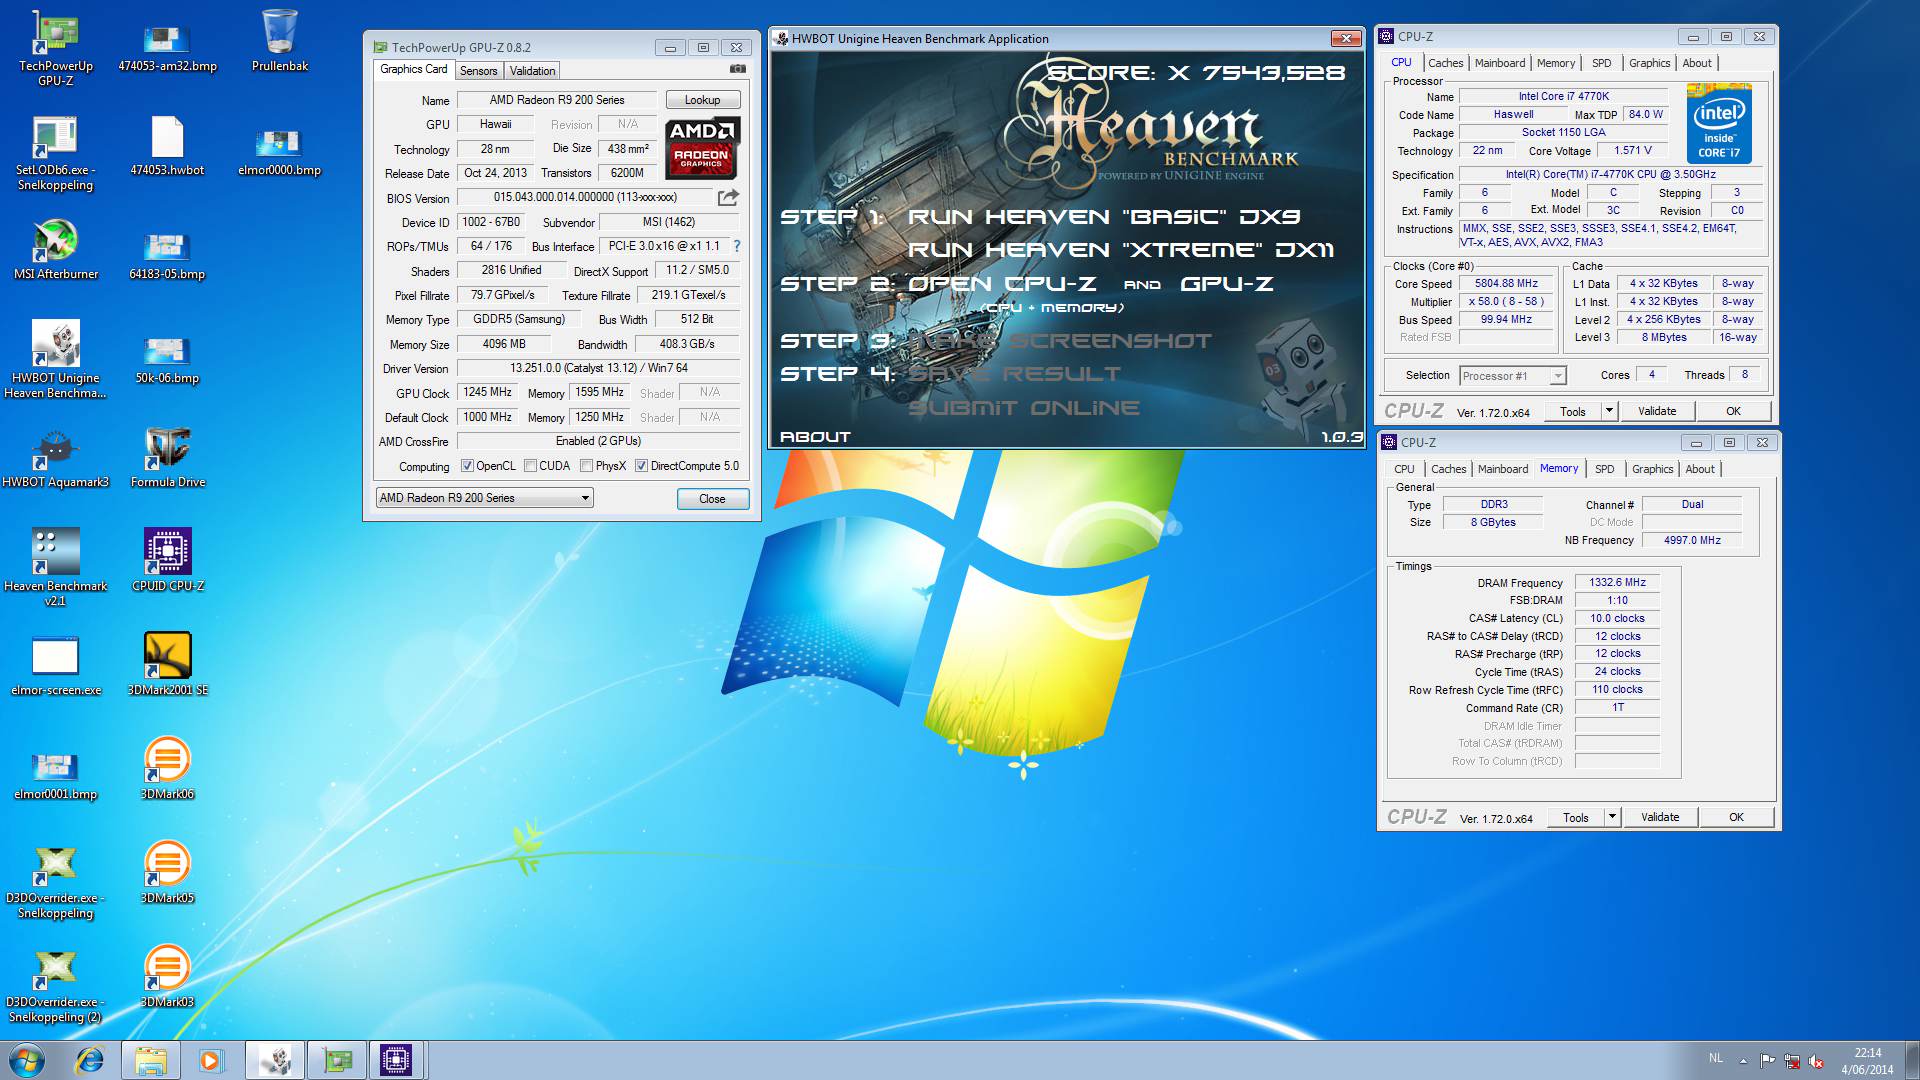Launch 3DMark03 desktop shortcut
The image size is (1920, 1080).
[167, 976]
